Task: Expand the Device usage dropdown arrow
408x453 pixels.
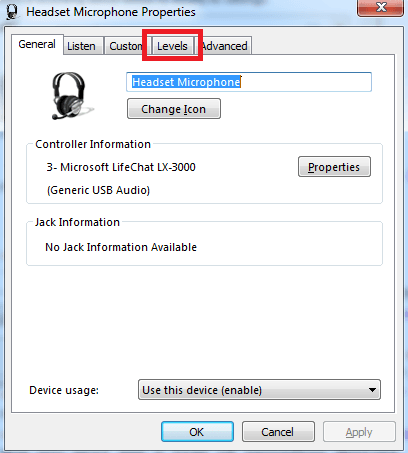Action: point(372,390)
